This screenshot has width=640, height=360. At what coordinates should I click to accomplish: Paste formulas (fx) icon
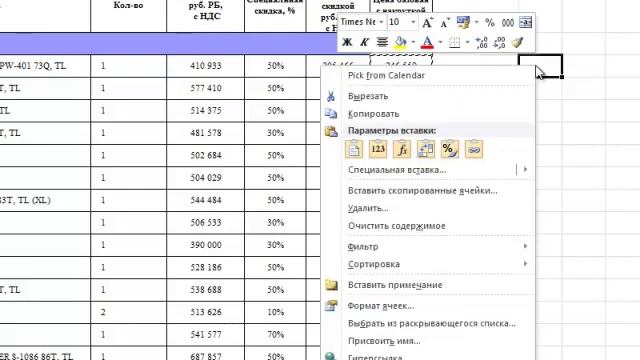point(402,149)
